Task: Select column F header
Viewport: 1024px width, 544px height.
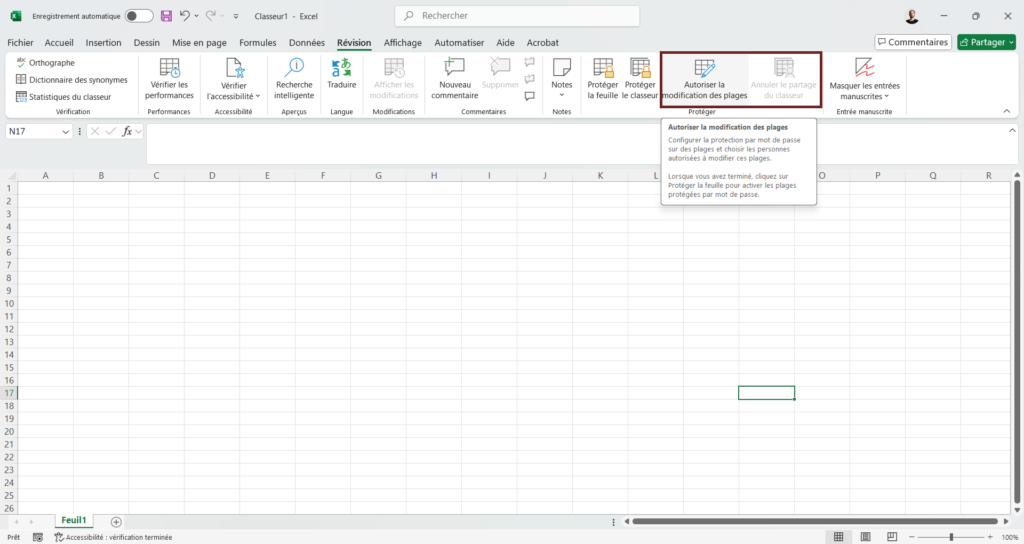Action: [x=323, y=175]
